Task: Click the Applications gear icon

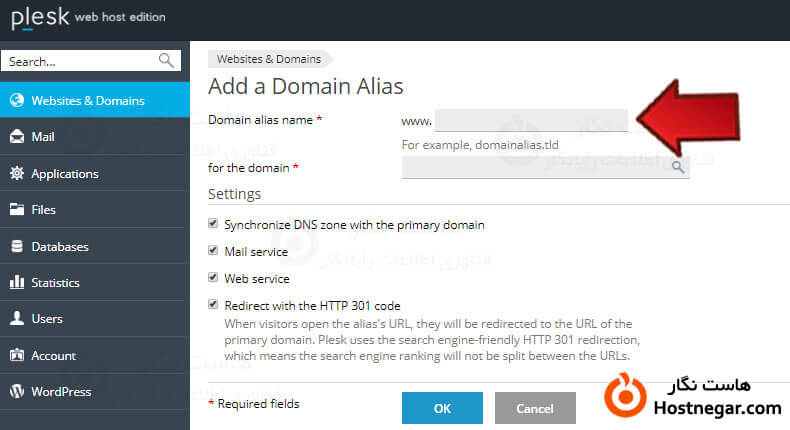Action: click(x=16, y=174)
